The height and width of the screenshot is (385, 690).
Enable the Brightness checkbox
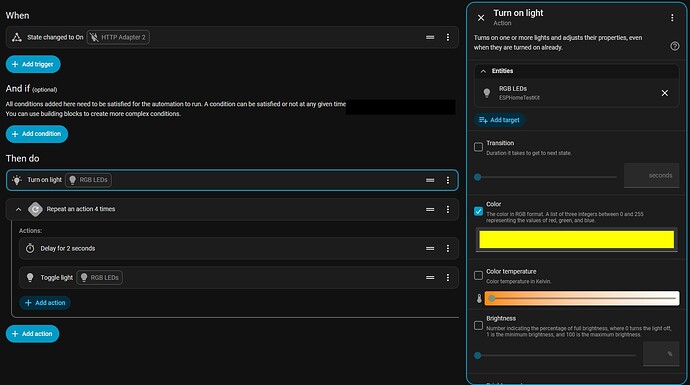(478, 326)
